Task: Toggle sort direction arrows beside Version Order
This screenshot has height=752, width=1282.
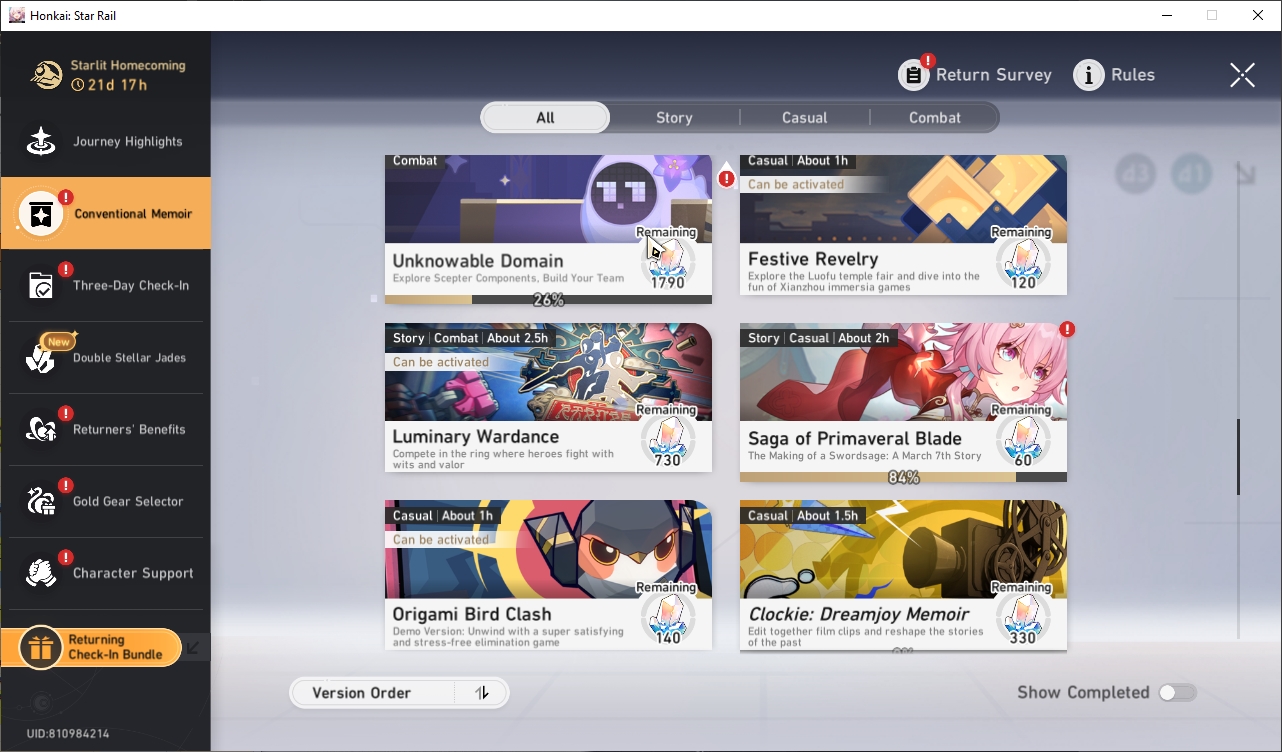Action: [482, 693]
